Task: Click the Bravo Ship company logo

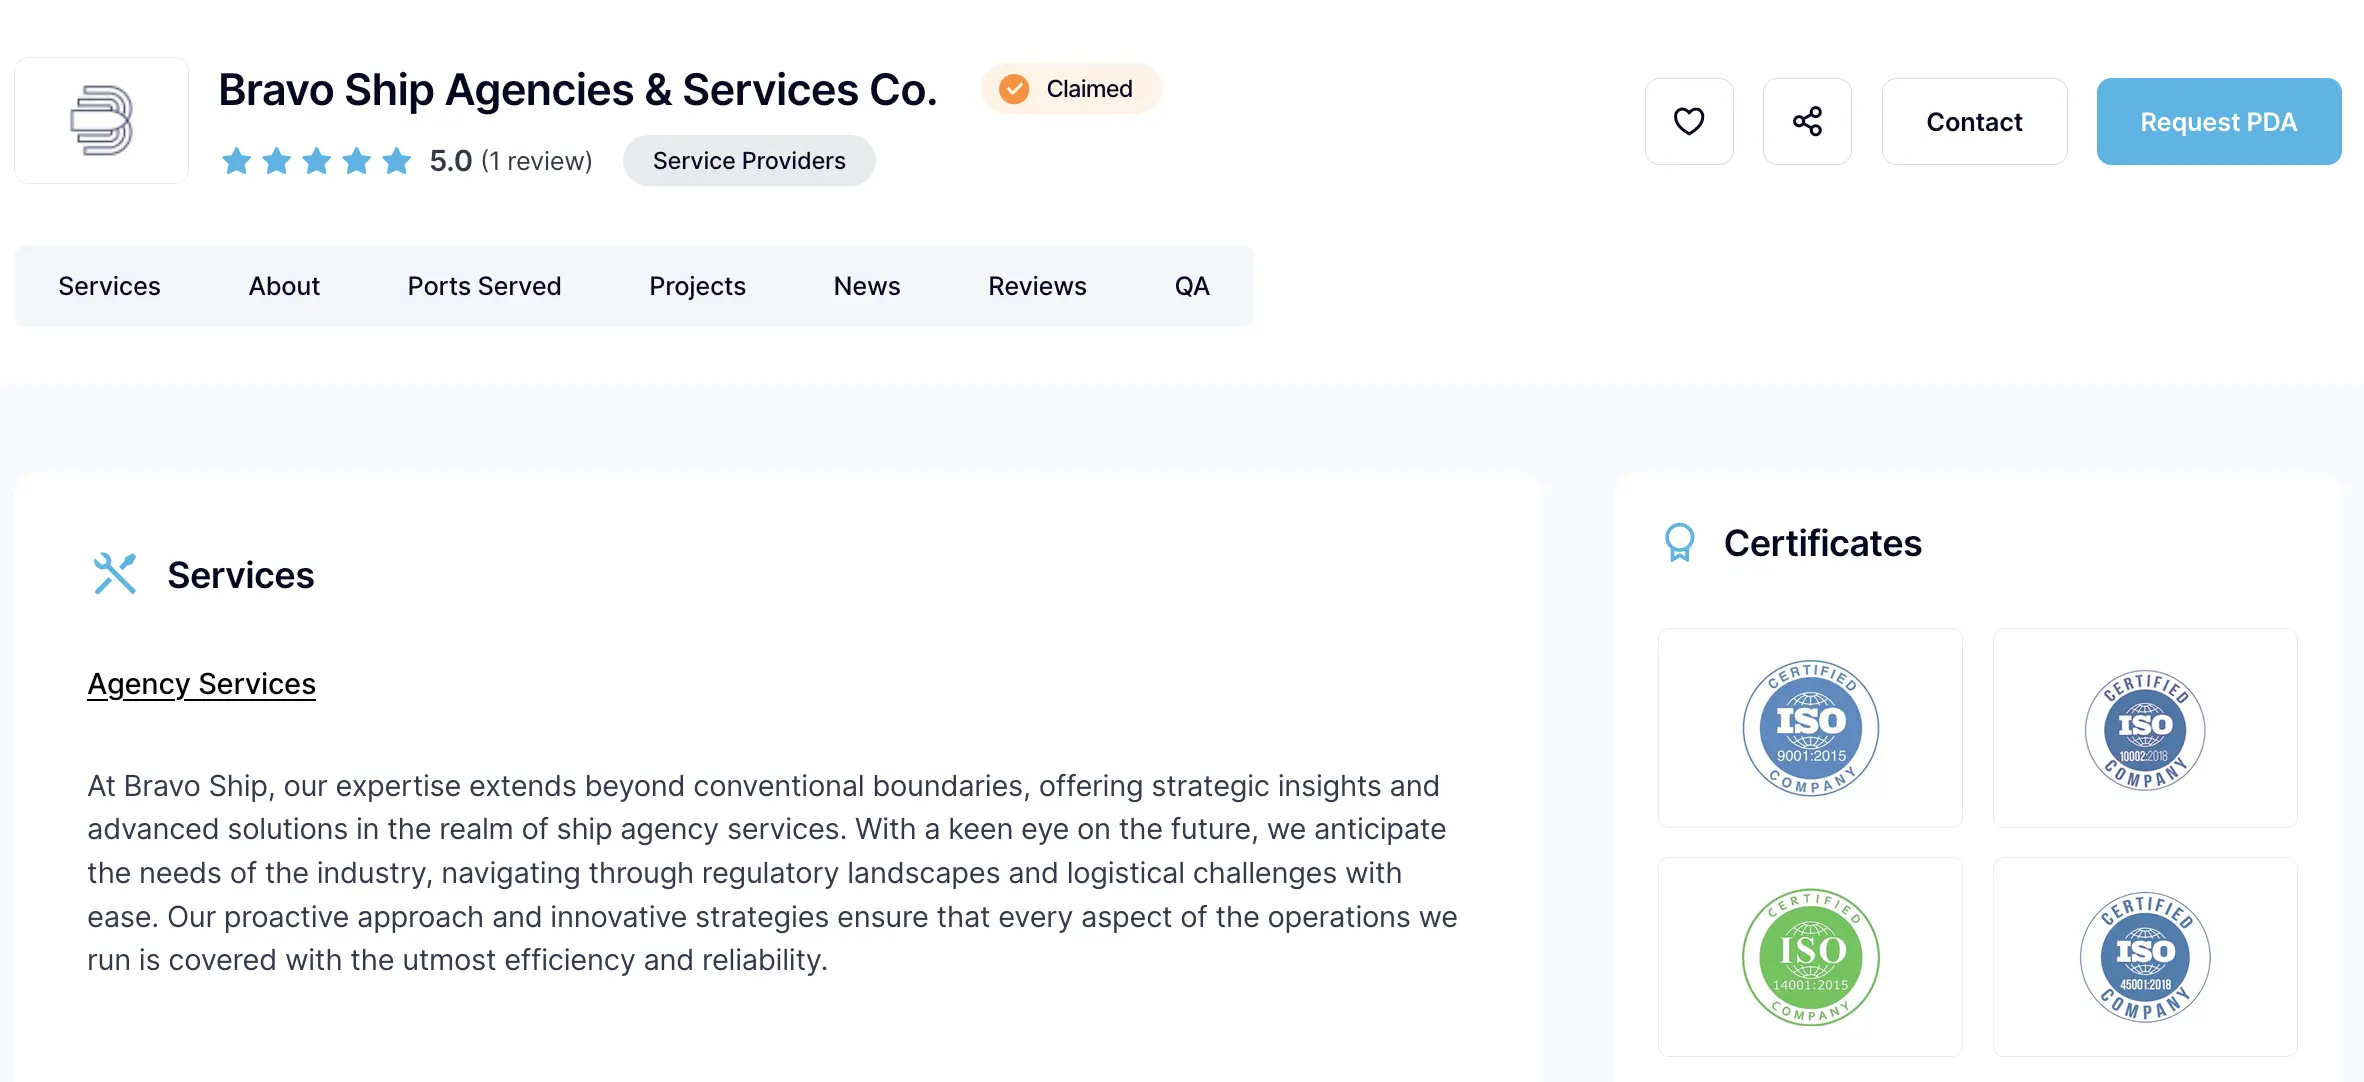Action: pyautogui.click(x=101, y=120)
